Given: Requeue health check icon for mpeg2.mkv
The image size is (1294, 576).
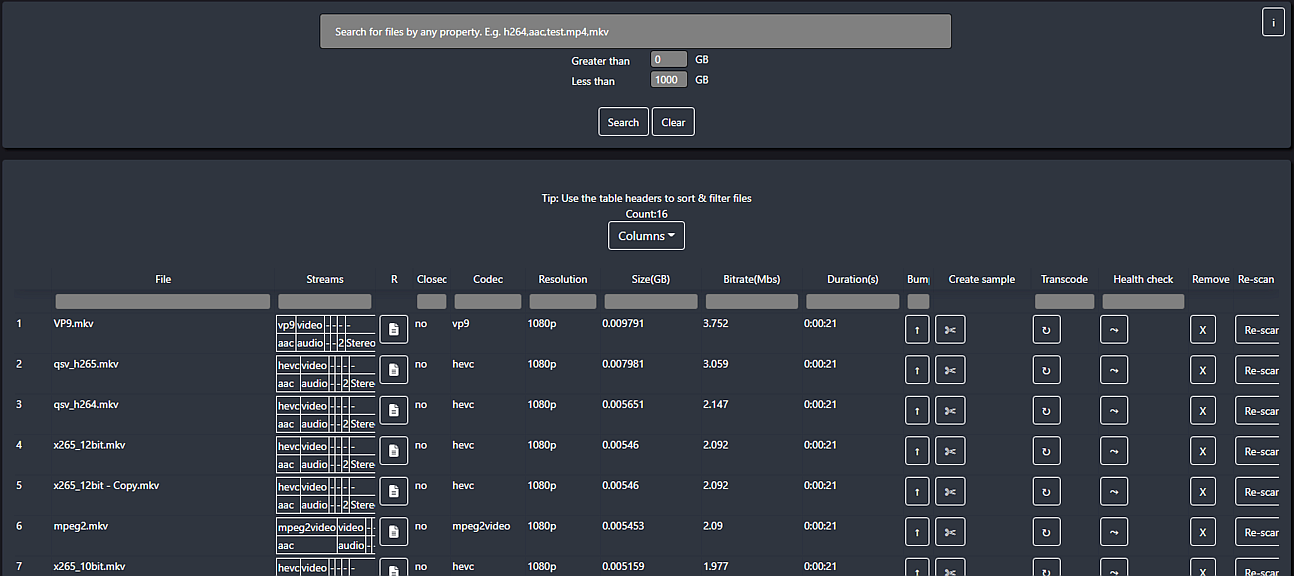Looking at the screenshot, I should 1114,532.
